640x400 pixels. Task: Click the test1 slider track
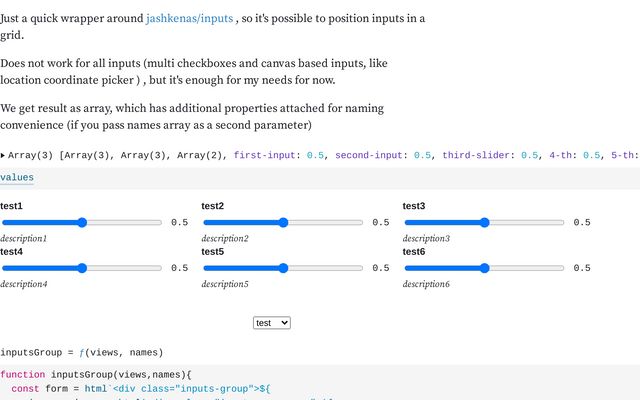coord(82,222)
